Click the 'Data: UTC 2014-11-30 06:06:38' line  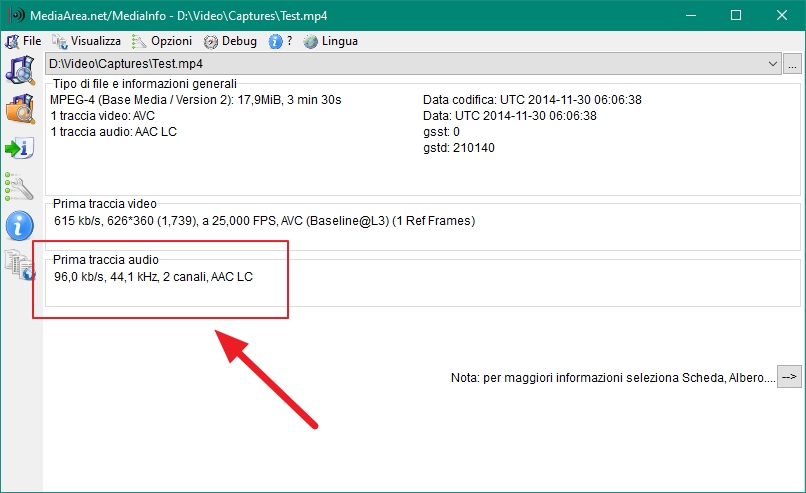tap(509, 116)
